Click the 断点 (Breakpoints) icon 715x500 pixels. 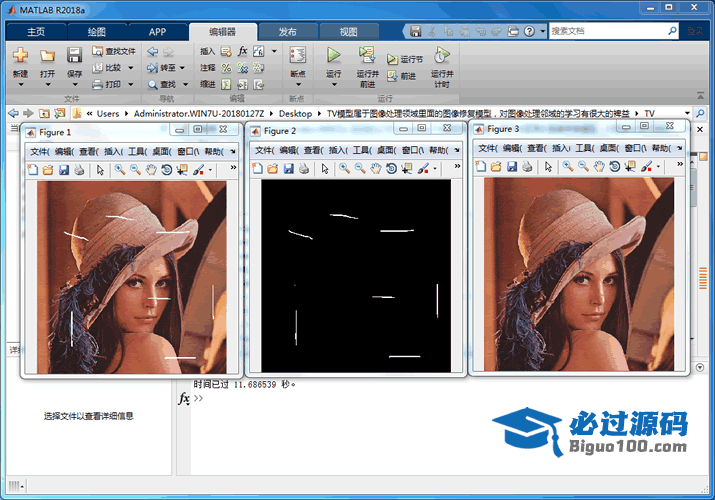298,55
